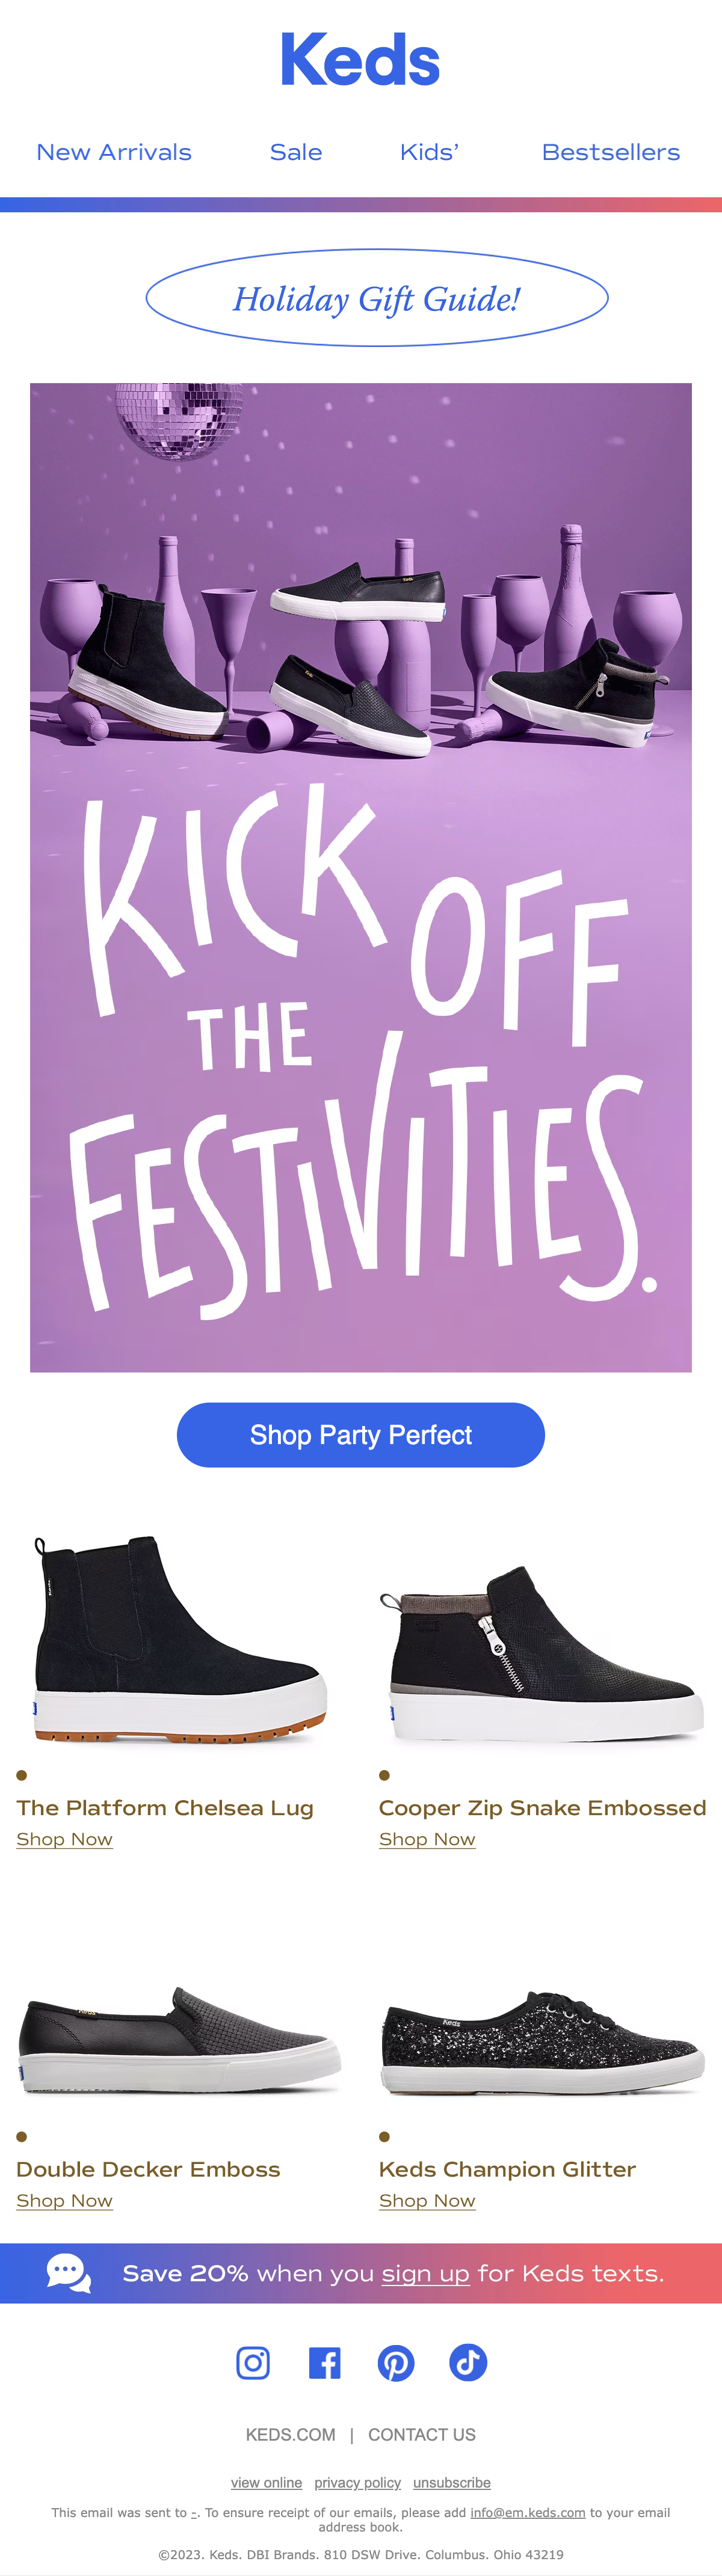Click the Holiday Gift Guide oval button
This screenshot has width=722, height=2576.
377,298
